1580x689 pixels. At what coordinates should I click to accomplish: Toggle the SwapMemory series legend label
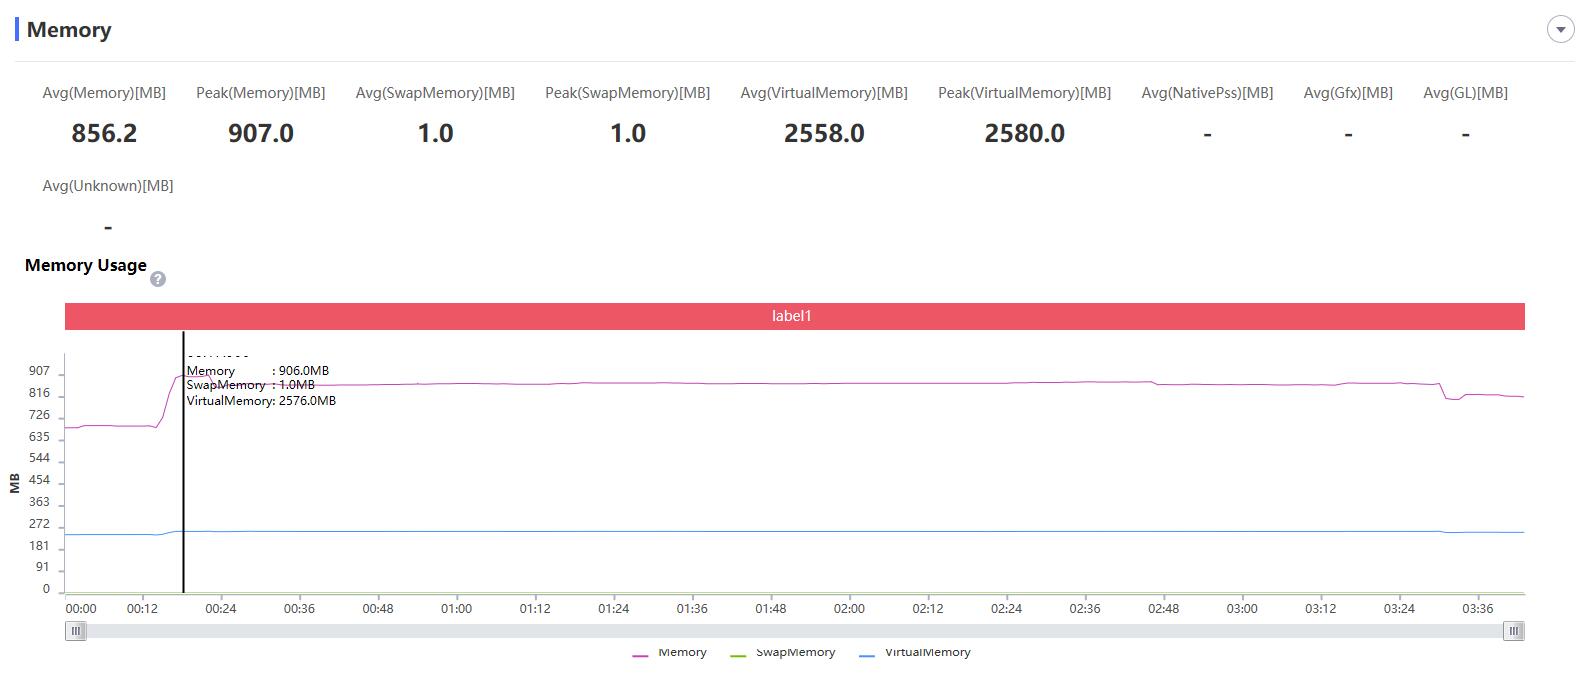(795, 653)
